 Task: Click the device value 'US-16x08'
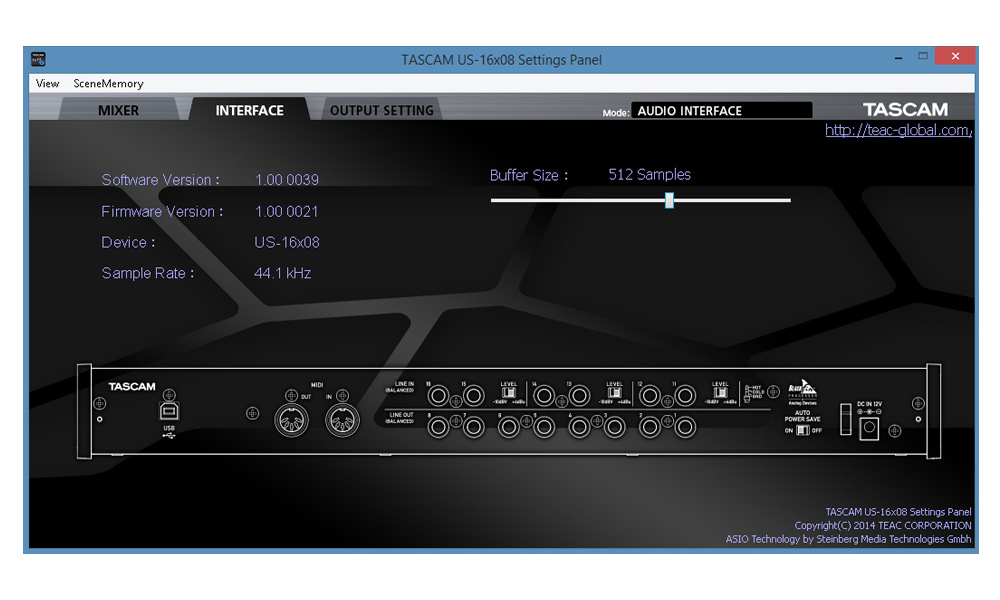286,242
